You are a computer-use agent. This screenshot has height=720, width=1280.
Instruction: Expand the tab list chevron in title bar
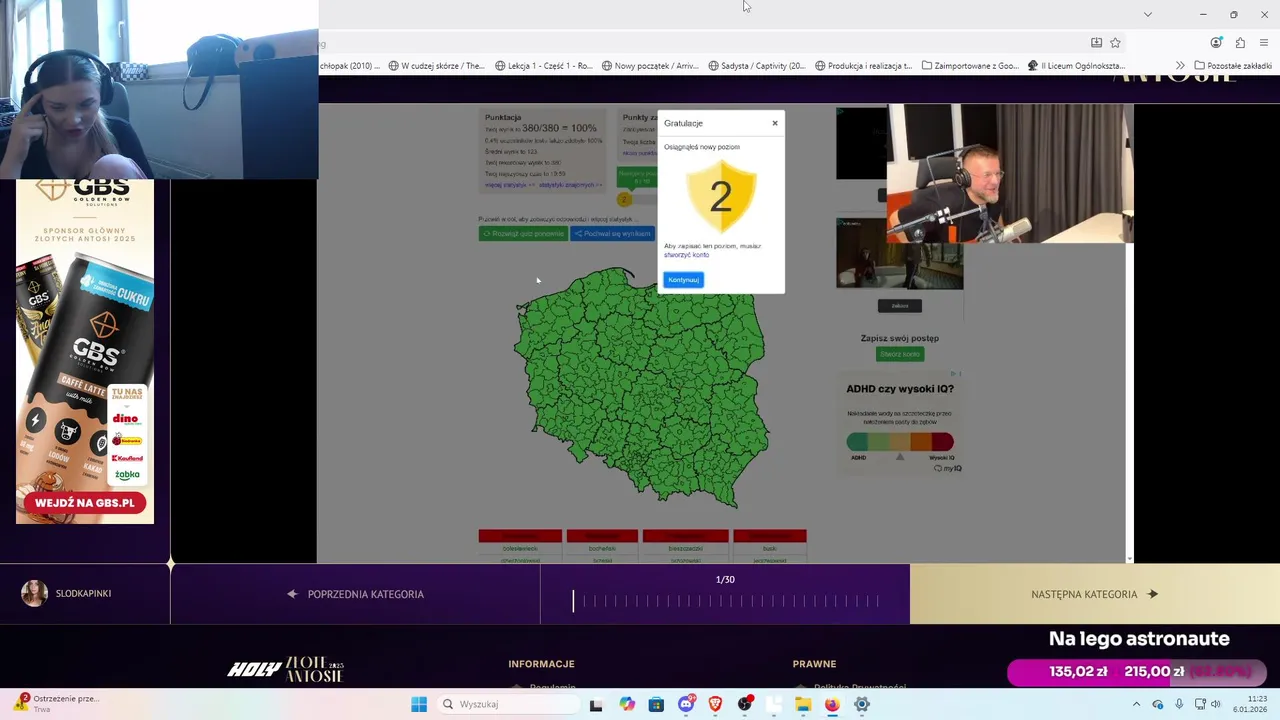(1147, 14)
